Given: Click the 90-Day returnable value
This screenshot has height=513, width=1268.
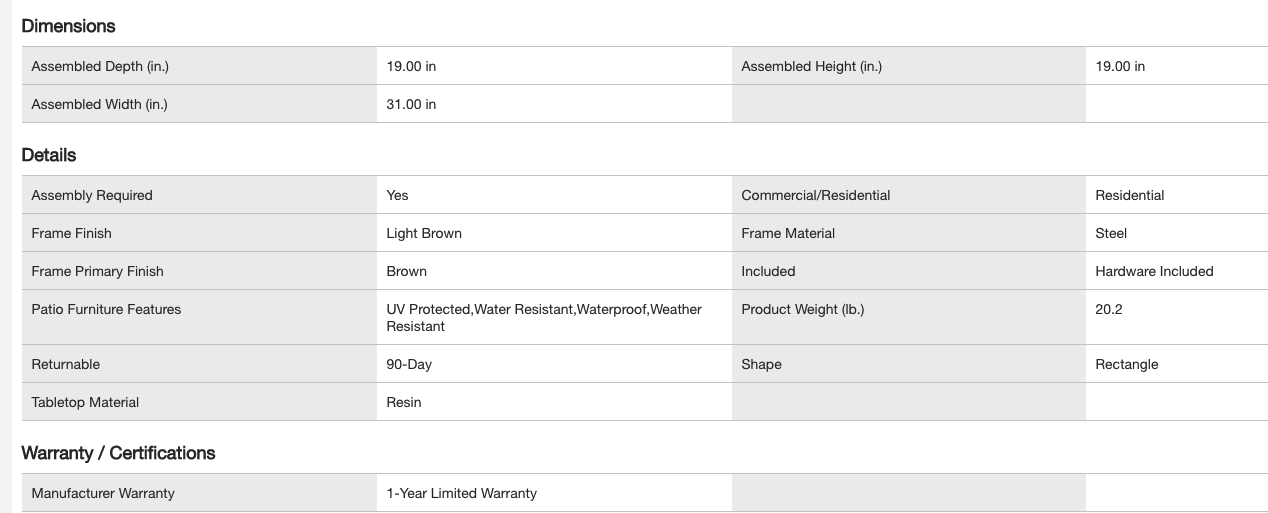Looking at the screenshot, I should click(x=409, y=365).
